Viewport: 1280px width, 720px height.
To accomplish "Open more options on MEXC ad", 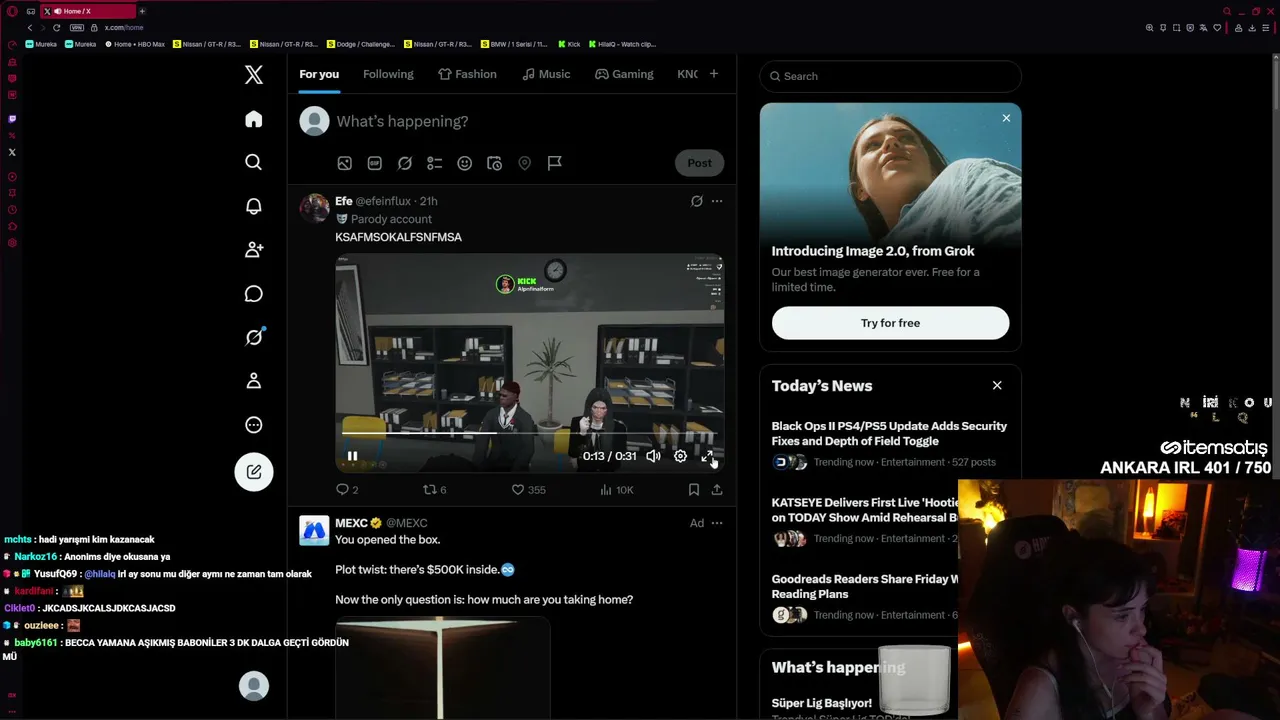I will point(717,523).
